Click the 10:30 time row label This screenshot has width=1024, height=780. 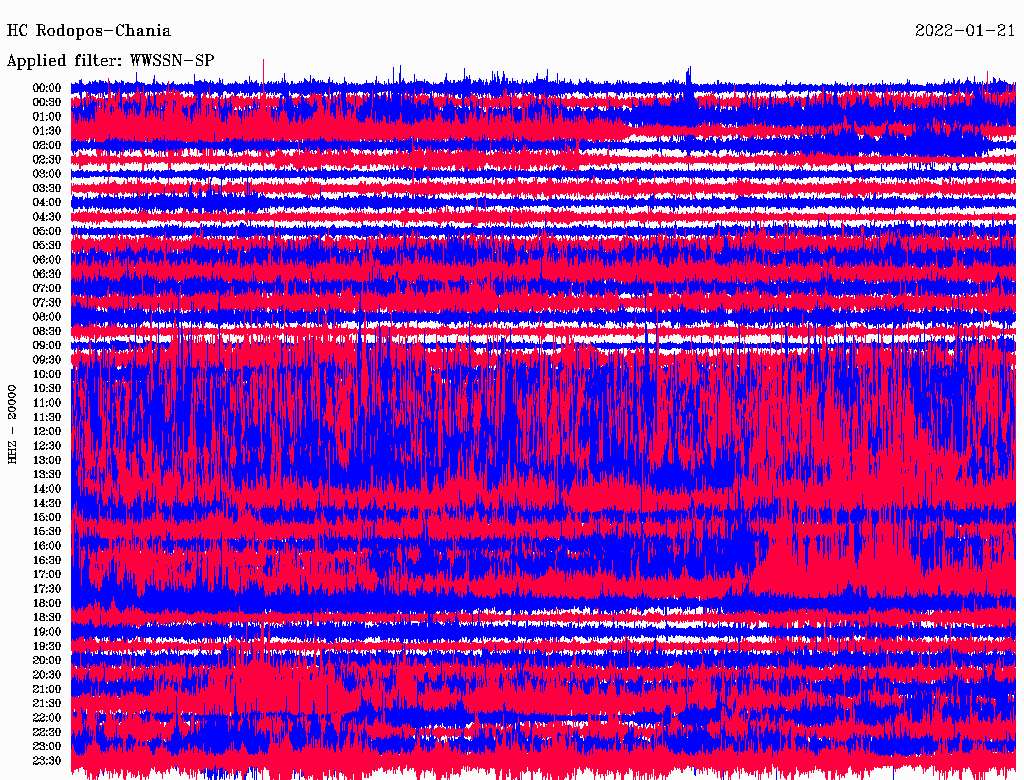[47, 388]
